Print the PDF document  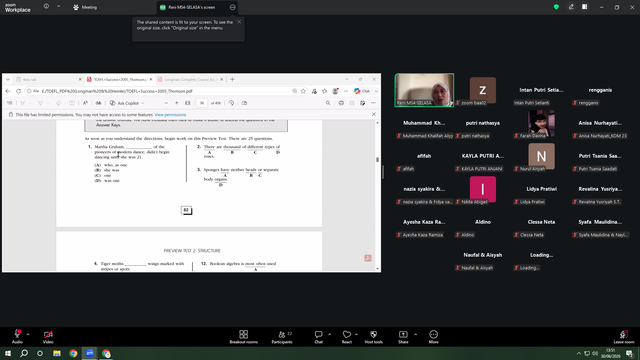pos(341,103)
